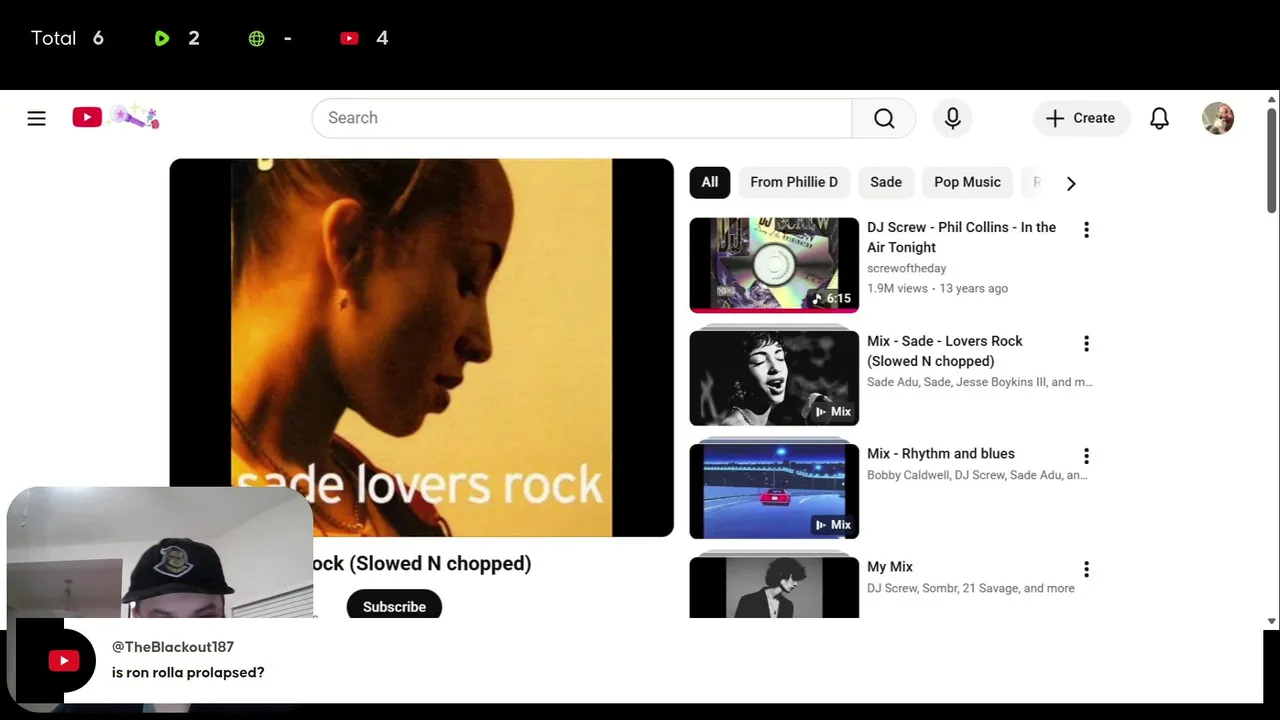Click the webcam overlay feed
The height and width of the screenshot is (720, 1280).
tap(160, 555)
